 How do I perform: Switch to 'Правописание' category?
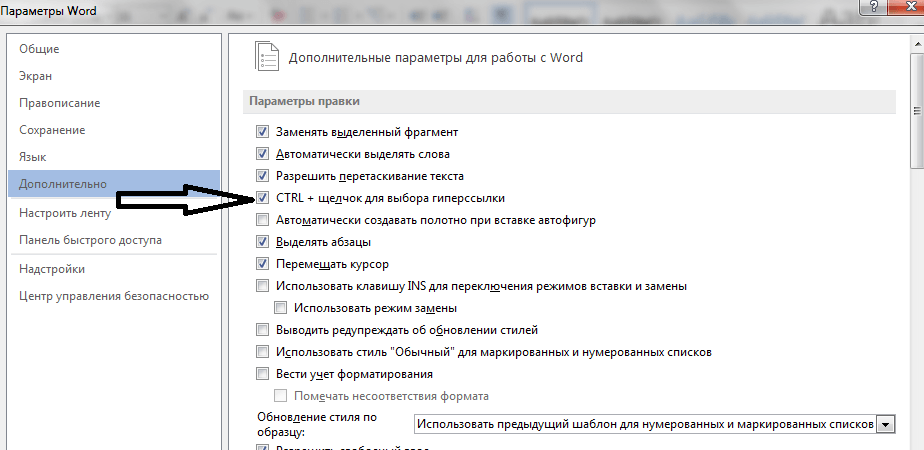(59, 103)
